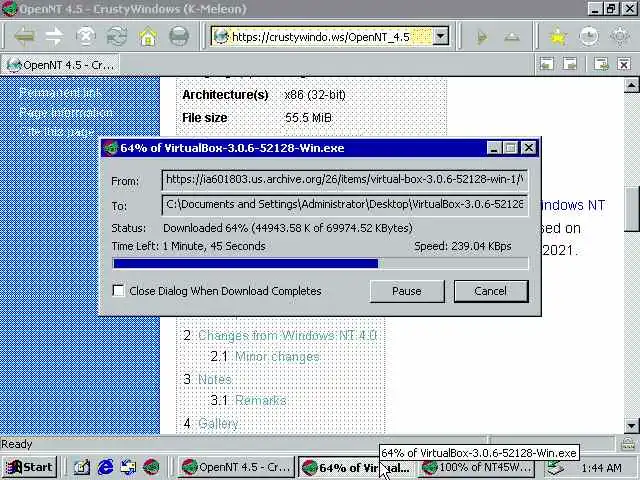Screen dimensions: 640x480
Task: Stop page loading with the Stop icon
Action: pos(85,36)
